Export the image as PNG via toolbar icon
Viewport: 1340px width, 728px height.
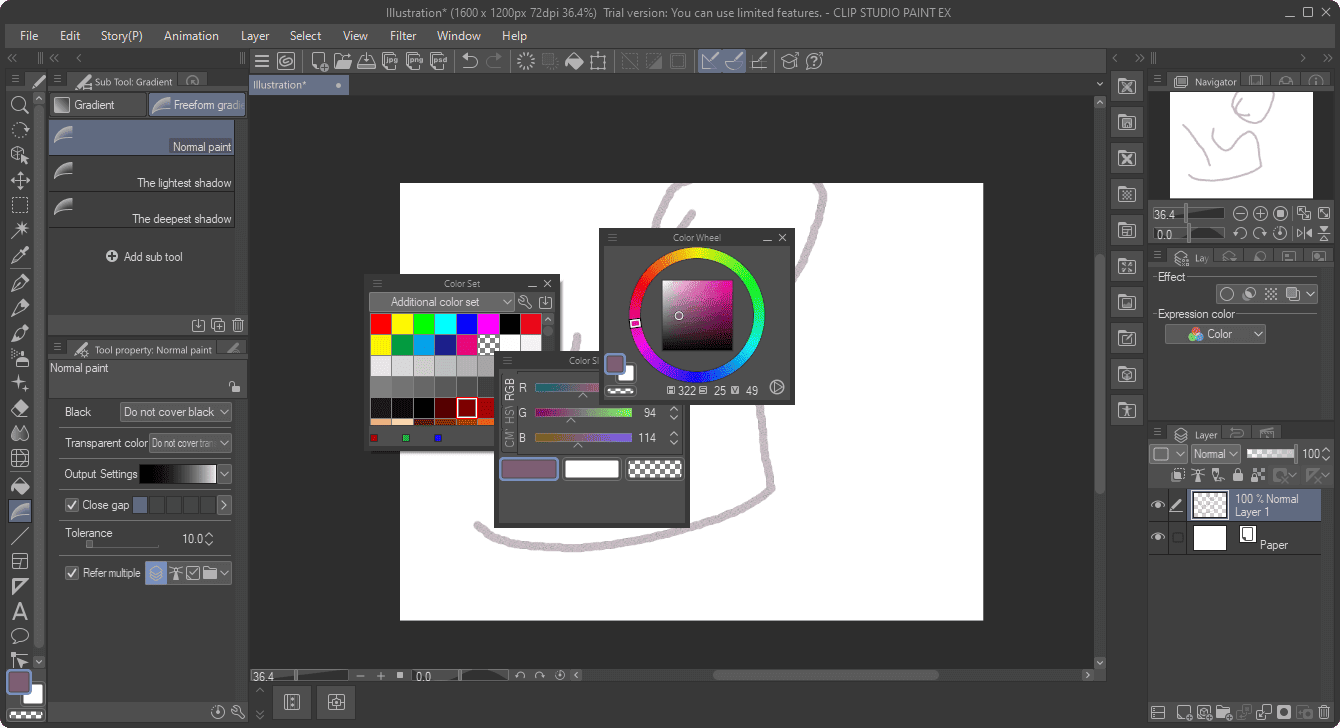pos(415,61)
